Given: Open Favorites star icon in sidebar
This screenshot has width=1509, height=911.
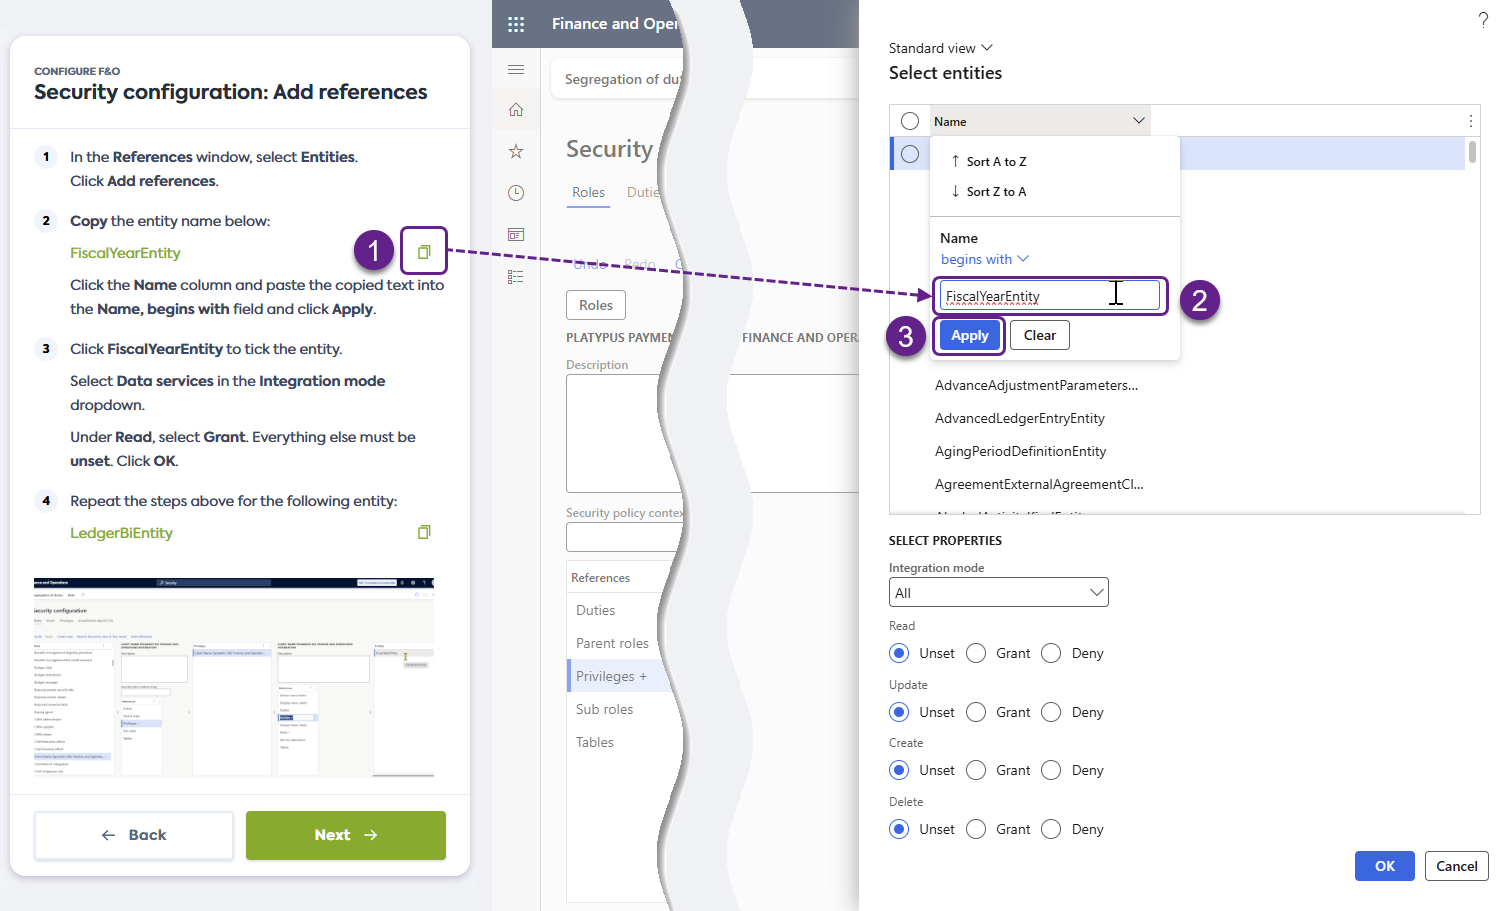Looking at the screenshot, I should point(516,151).
